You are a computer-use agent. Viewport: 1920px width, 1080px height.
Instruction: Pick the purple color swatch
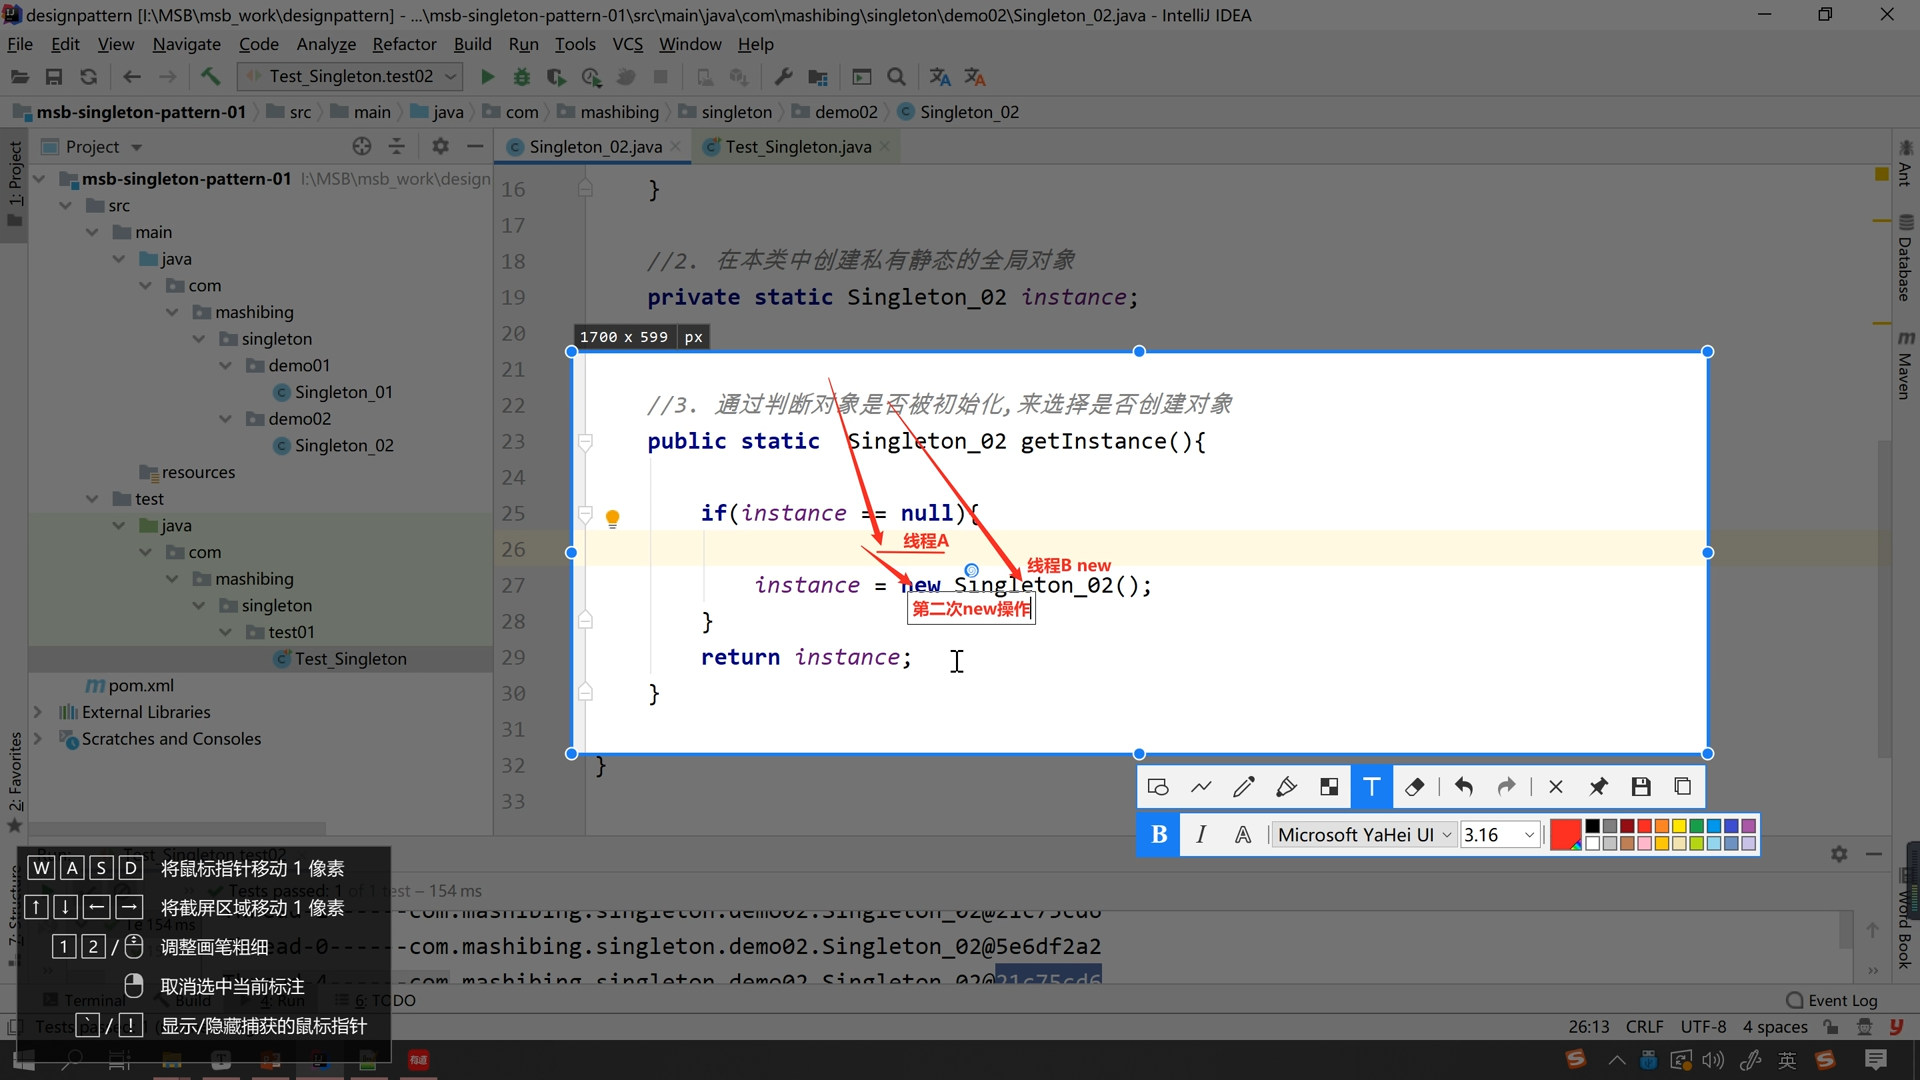coord(1749,826)
